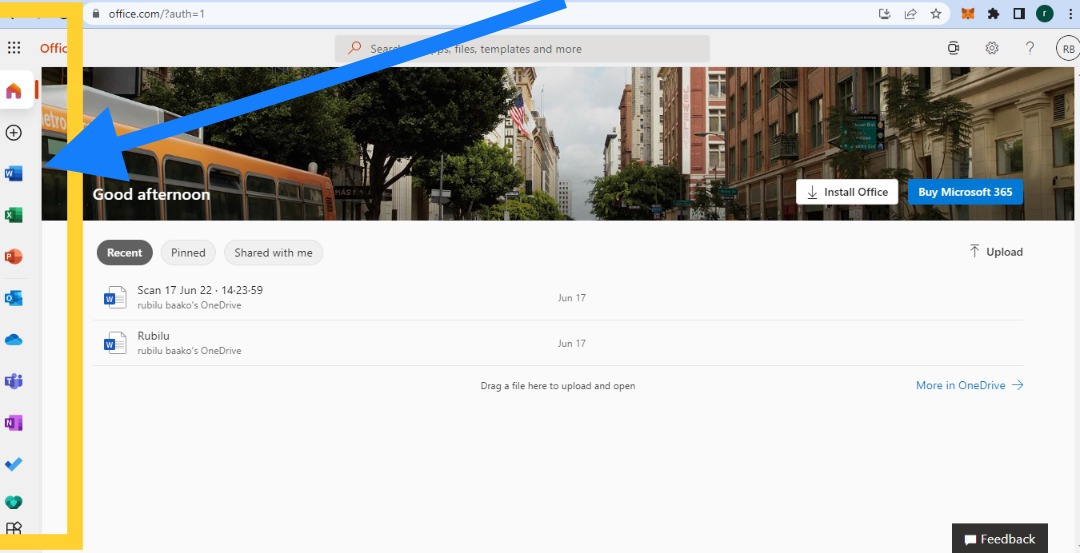Click the search apps and files box
Screen dimensions: 1080x553
(x=522, y=49)
